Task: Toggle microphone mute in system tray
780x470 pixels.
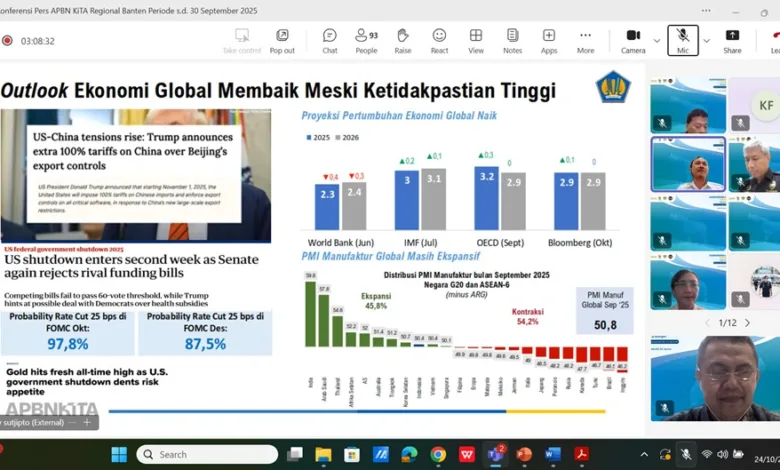Action: (686, 454)
